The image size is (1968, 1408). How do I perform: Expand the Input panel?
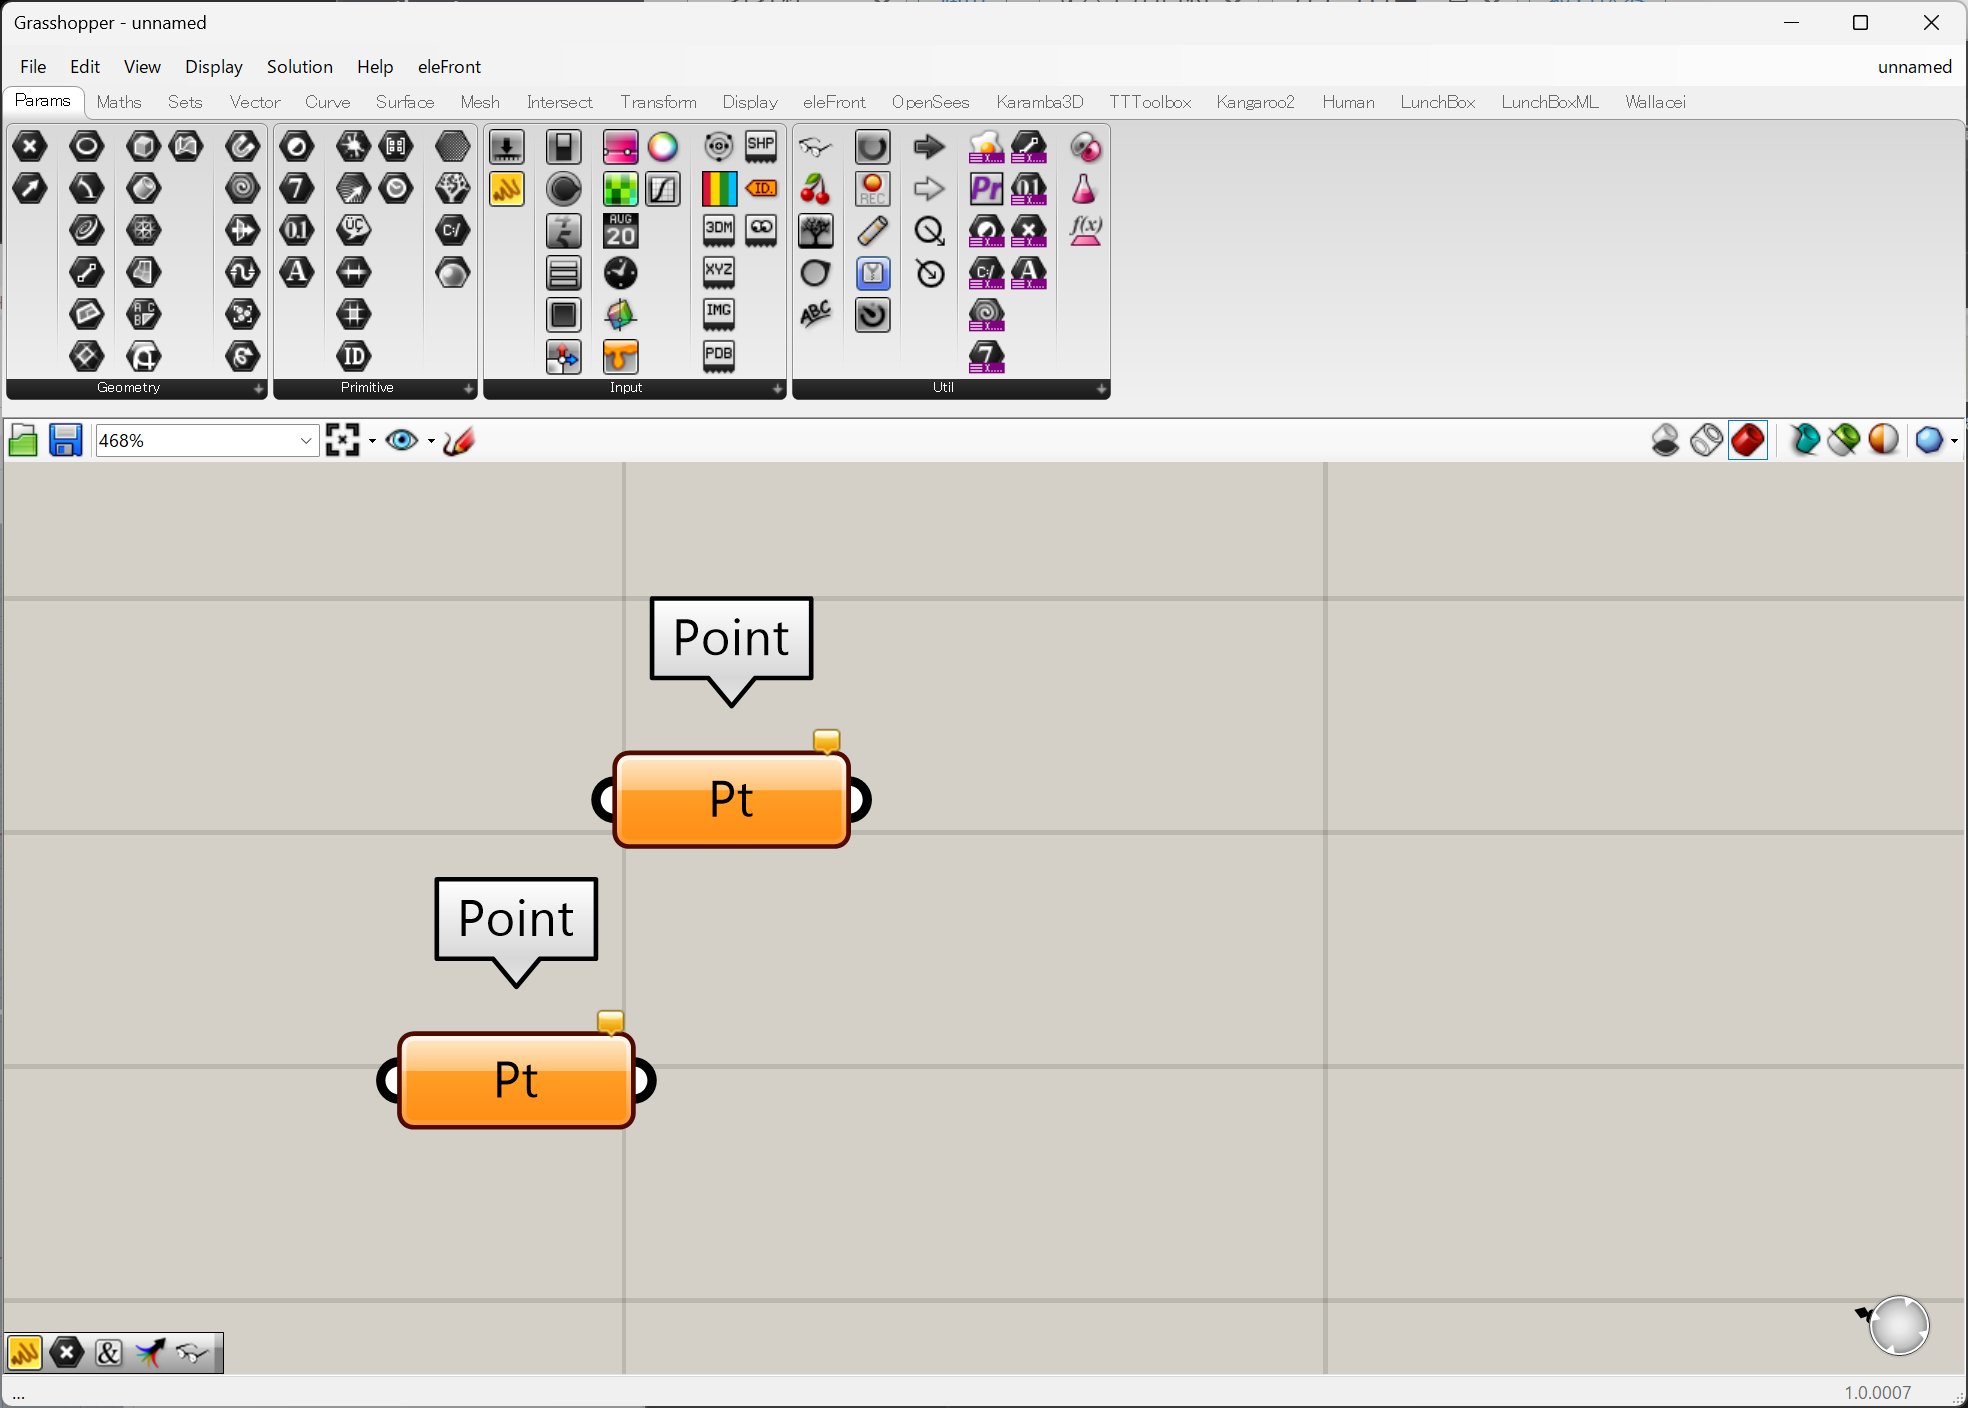tap(778, 388)
